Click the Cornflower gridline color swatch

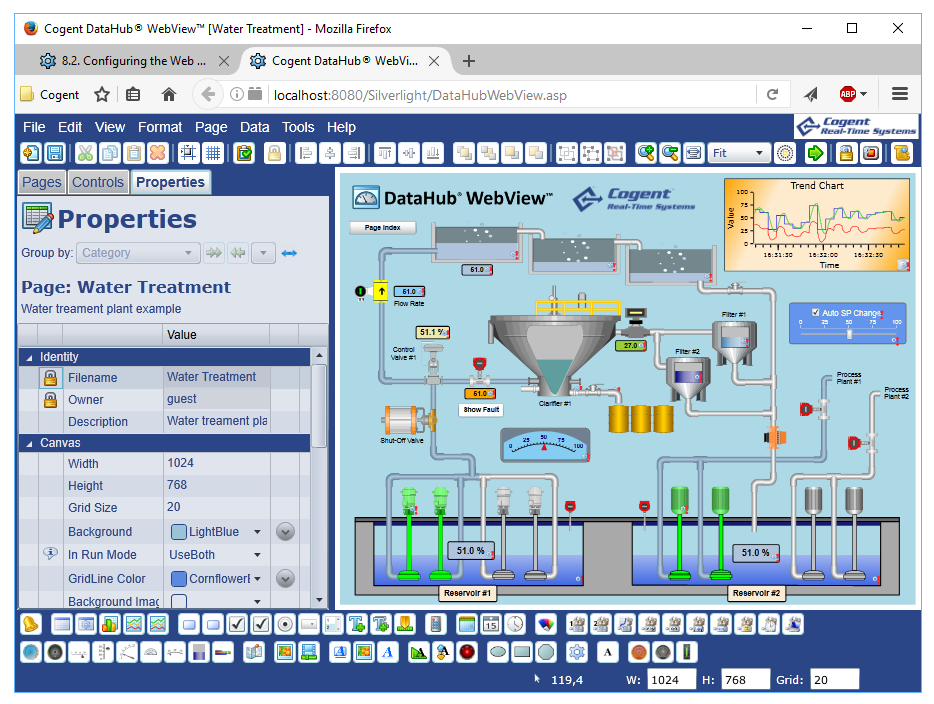coord(178,579)
